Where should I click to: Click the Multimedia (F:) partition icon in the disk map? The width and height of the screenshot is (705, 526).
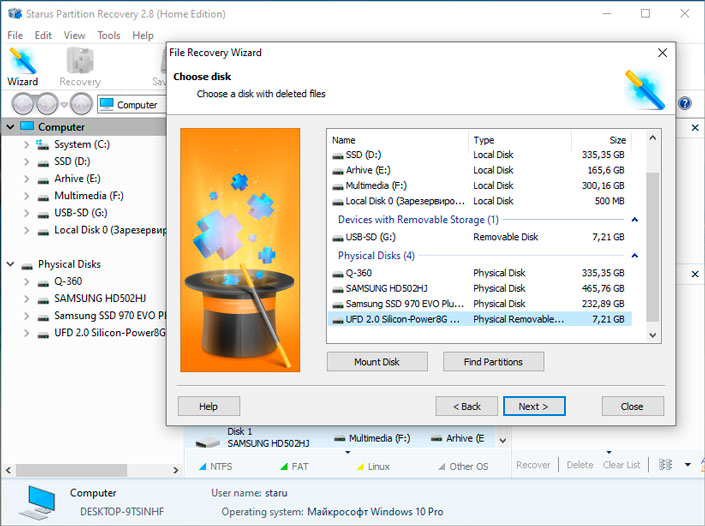tap(340, 438)
